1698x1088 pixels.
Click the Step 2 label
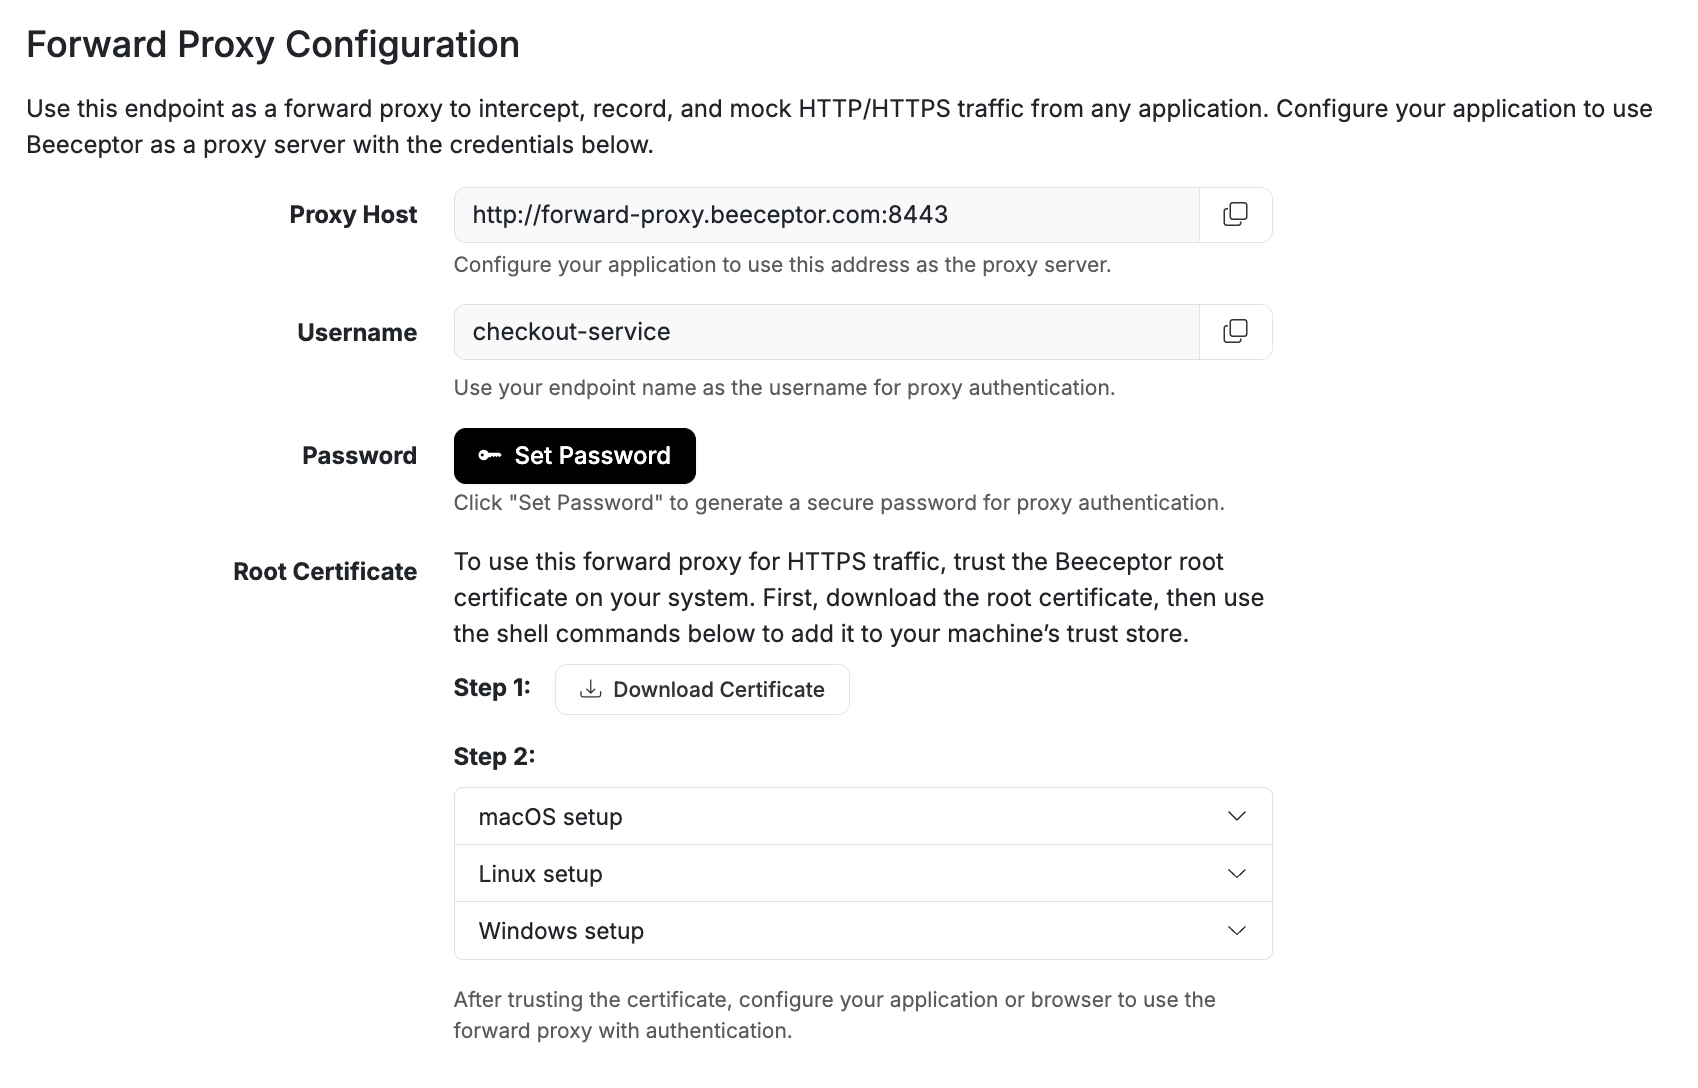pos(493,756)
